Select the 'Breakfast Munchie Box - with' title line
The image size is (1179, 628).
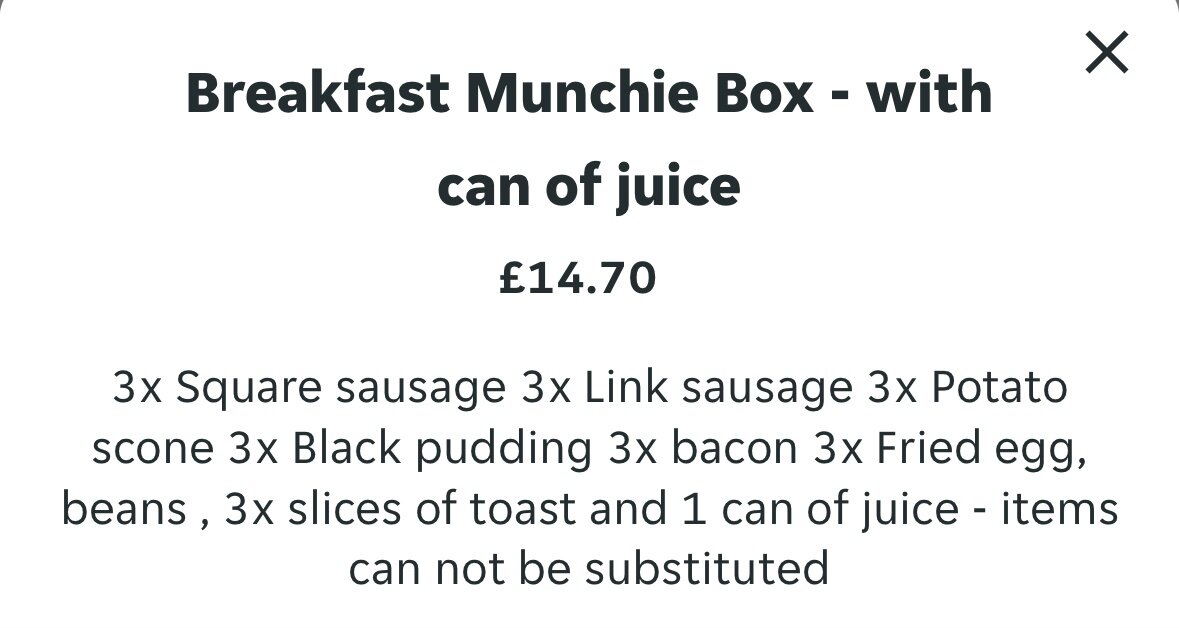tap(589, 93)
